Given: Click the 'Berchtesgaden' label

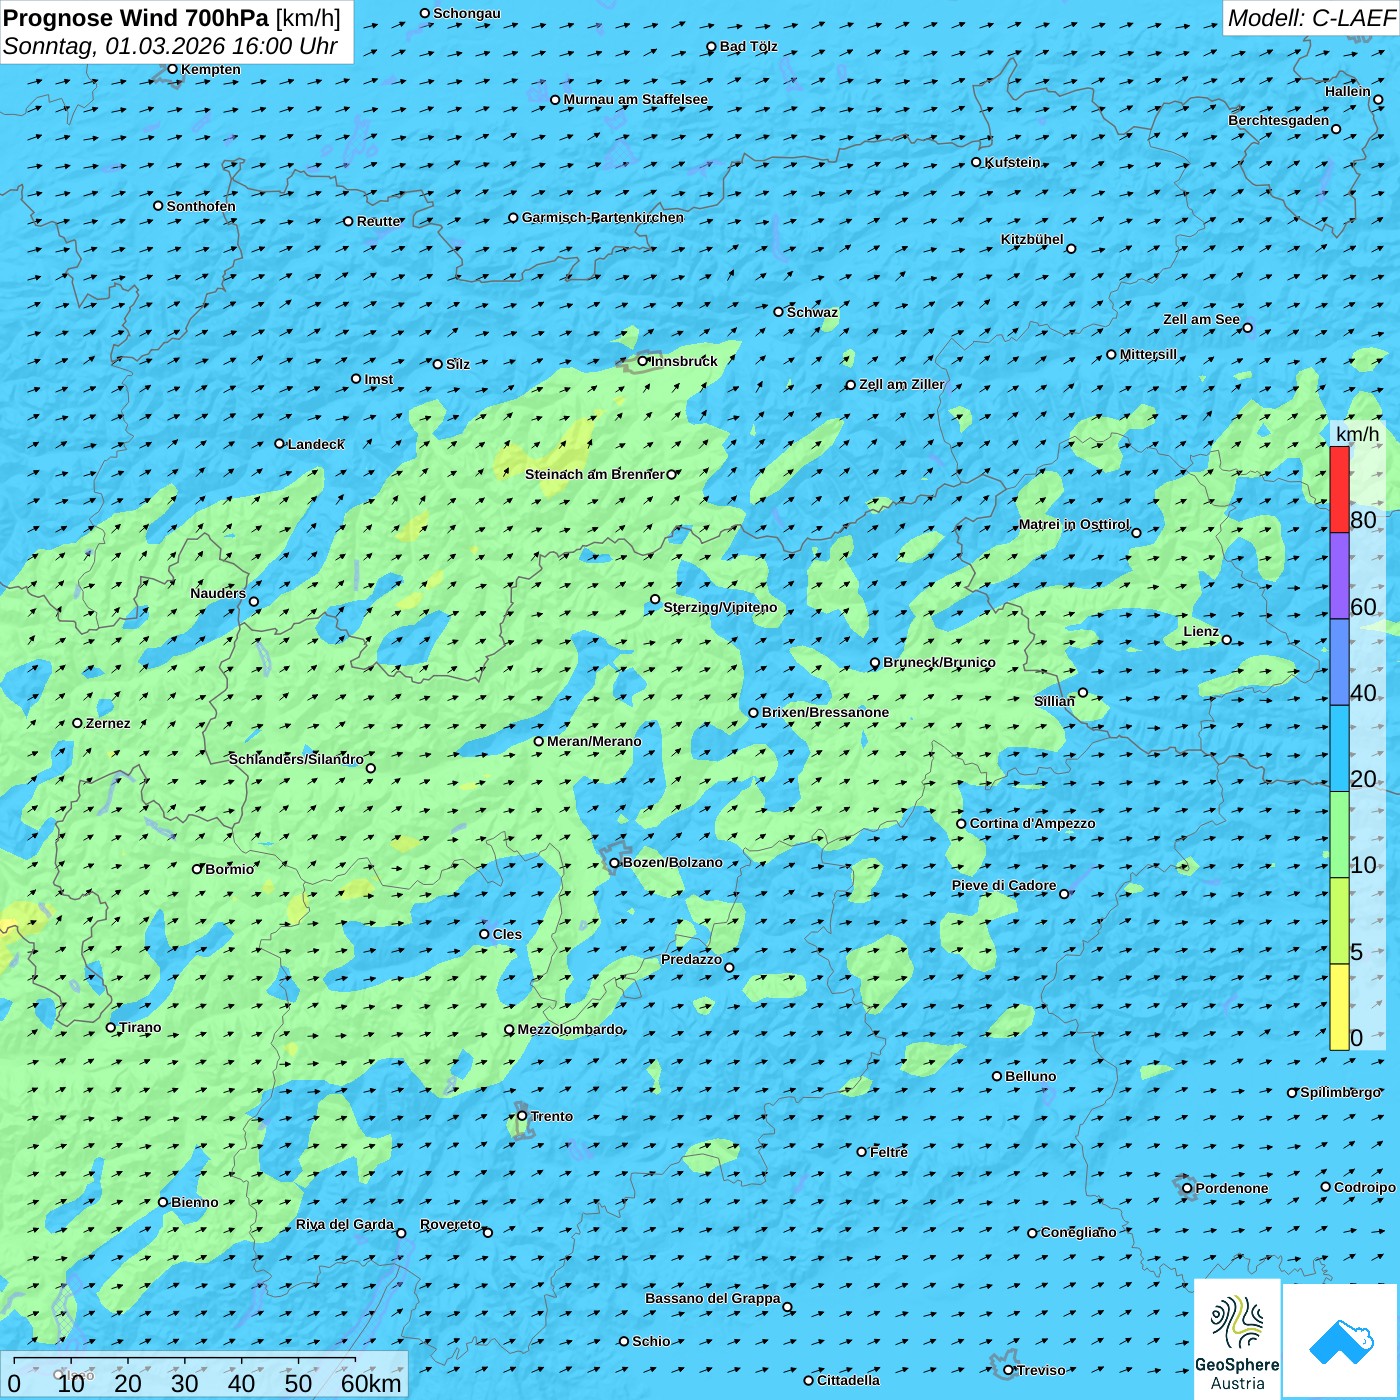Looking at the screenshot, I should click(x=1279, y=120).
